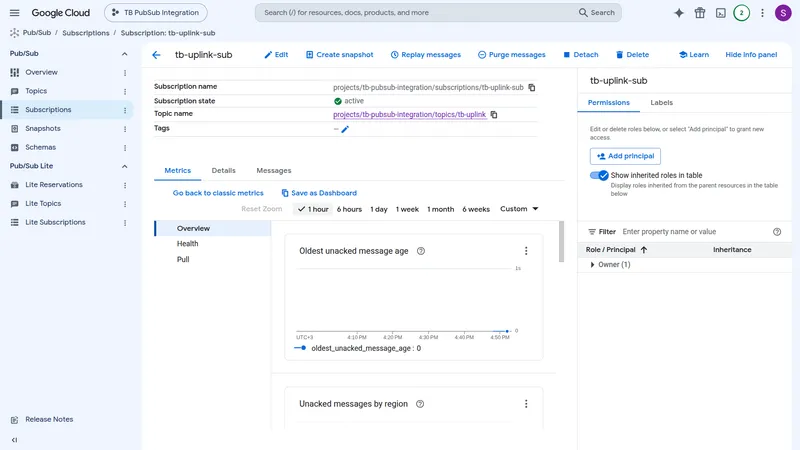
Task: Open the TB PubSub Integration project picker
Action: (156, 13)
